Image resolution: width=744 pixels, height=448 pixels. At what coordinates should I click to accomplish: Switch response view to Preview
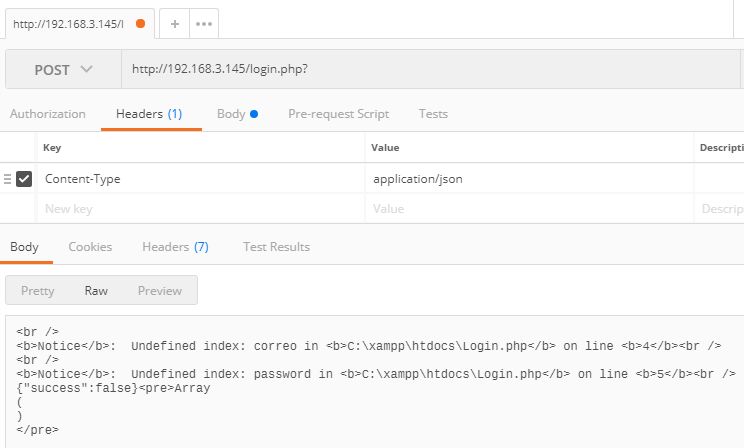click(x=159, y=290)
